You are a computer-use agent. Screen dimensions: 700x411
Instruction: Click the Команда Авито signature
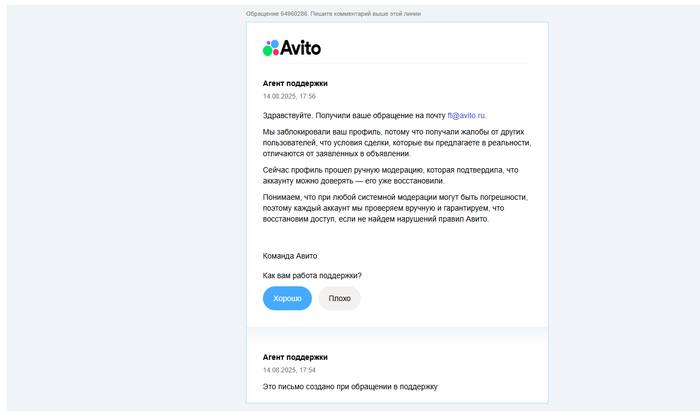coord(290,256)
